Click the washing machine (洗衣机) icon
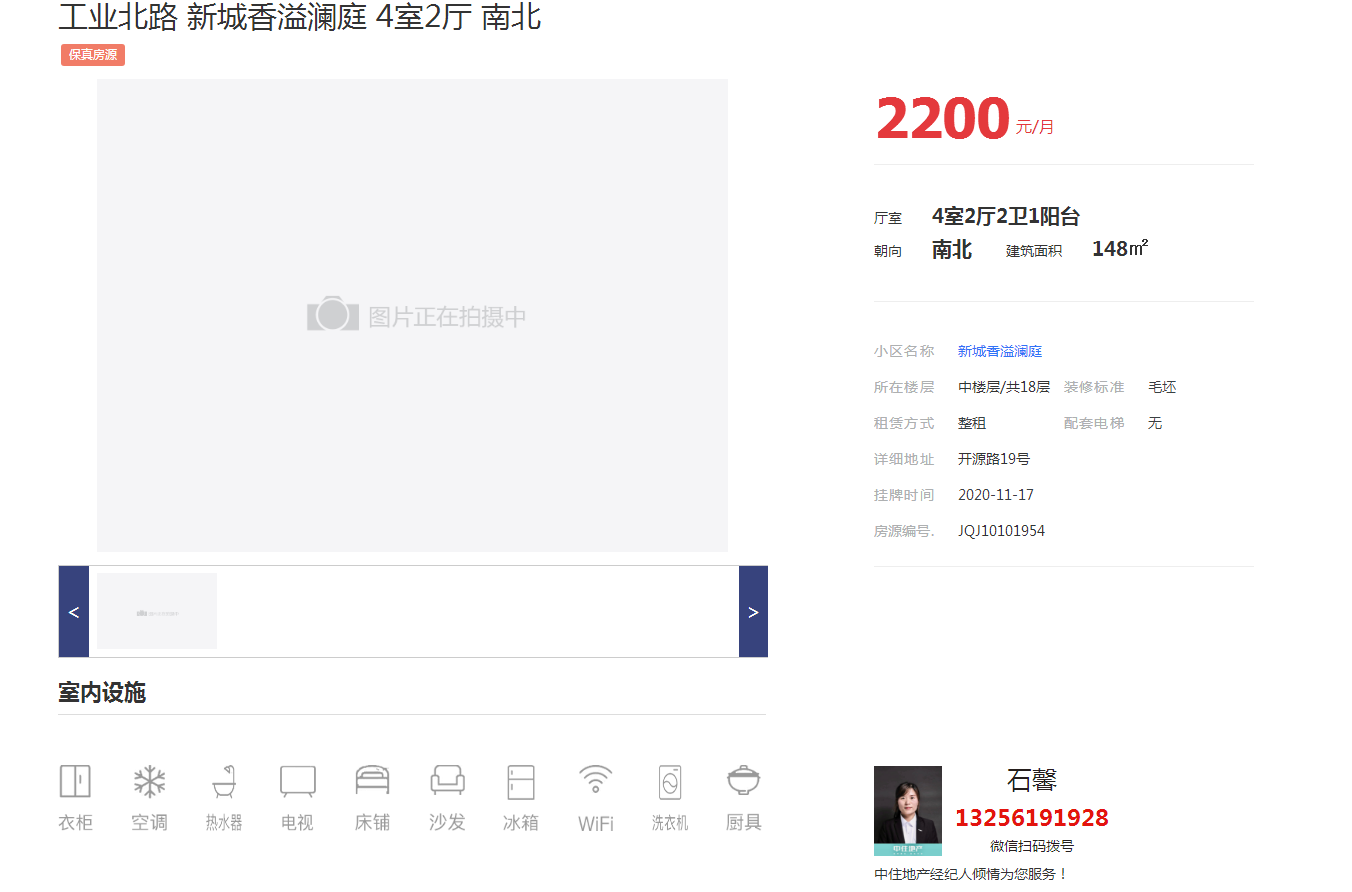This screenshot has height=892, width=1352. point(670,781)
